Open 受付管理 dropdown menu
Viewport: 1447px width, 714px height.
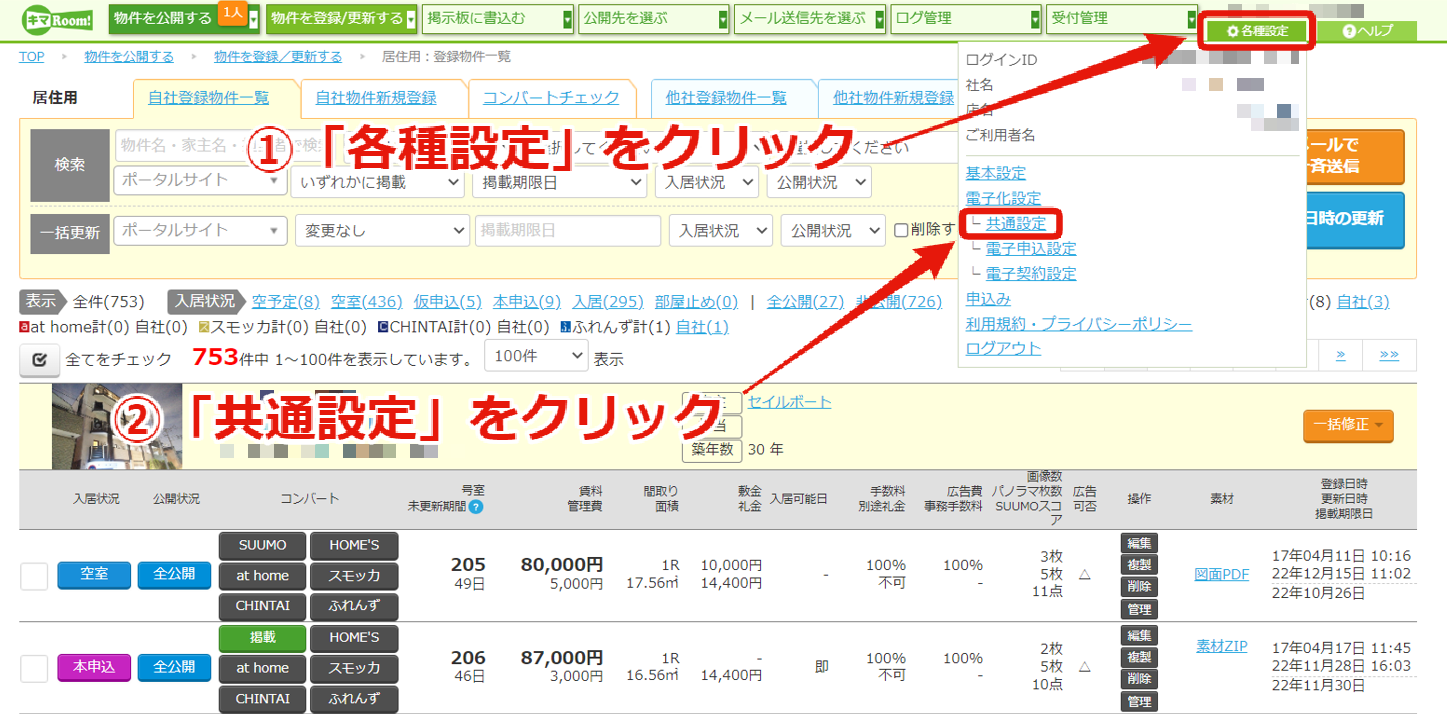coord(1122,18)
